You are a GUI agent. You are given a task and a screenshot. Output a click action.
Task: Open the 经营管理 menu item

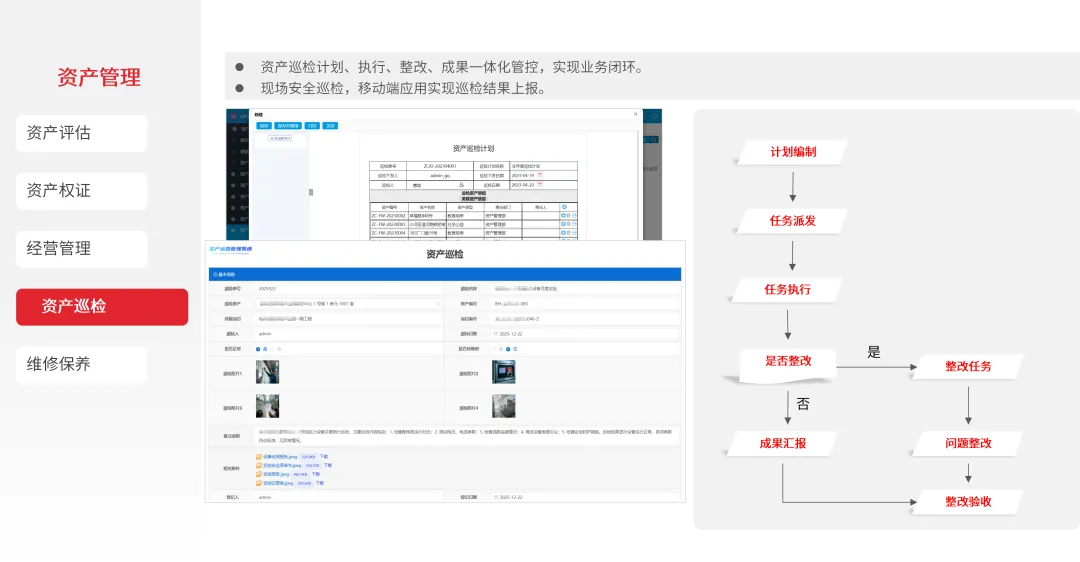pyautogui.click(x=81, y=249)
